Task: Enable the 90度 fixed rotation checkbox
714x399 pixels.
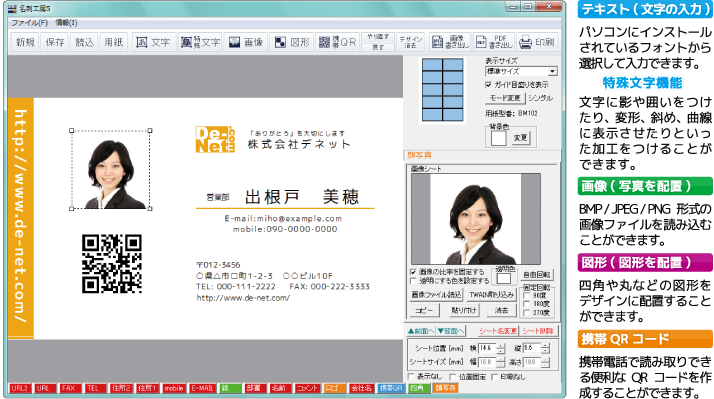Action: pos(527,296)
